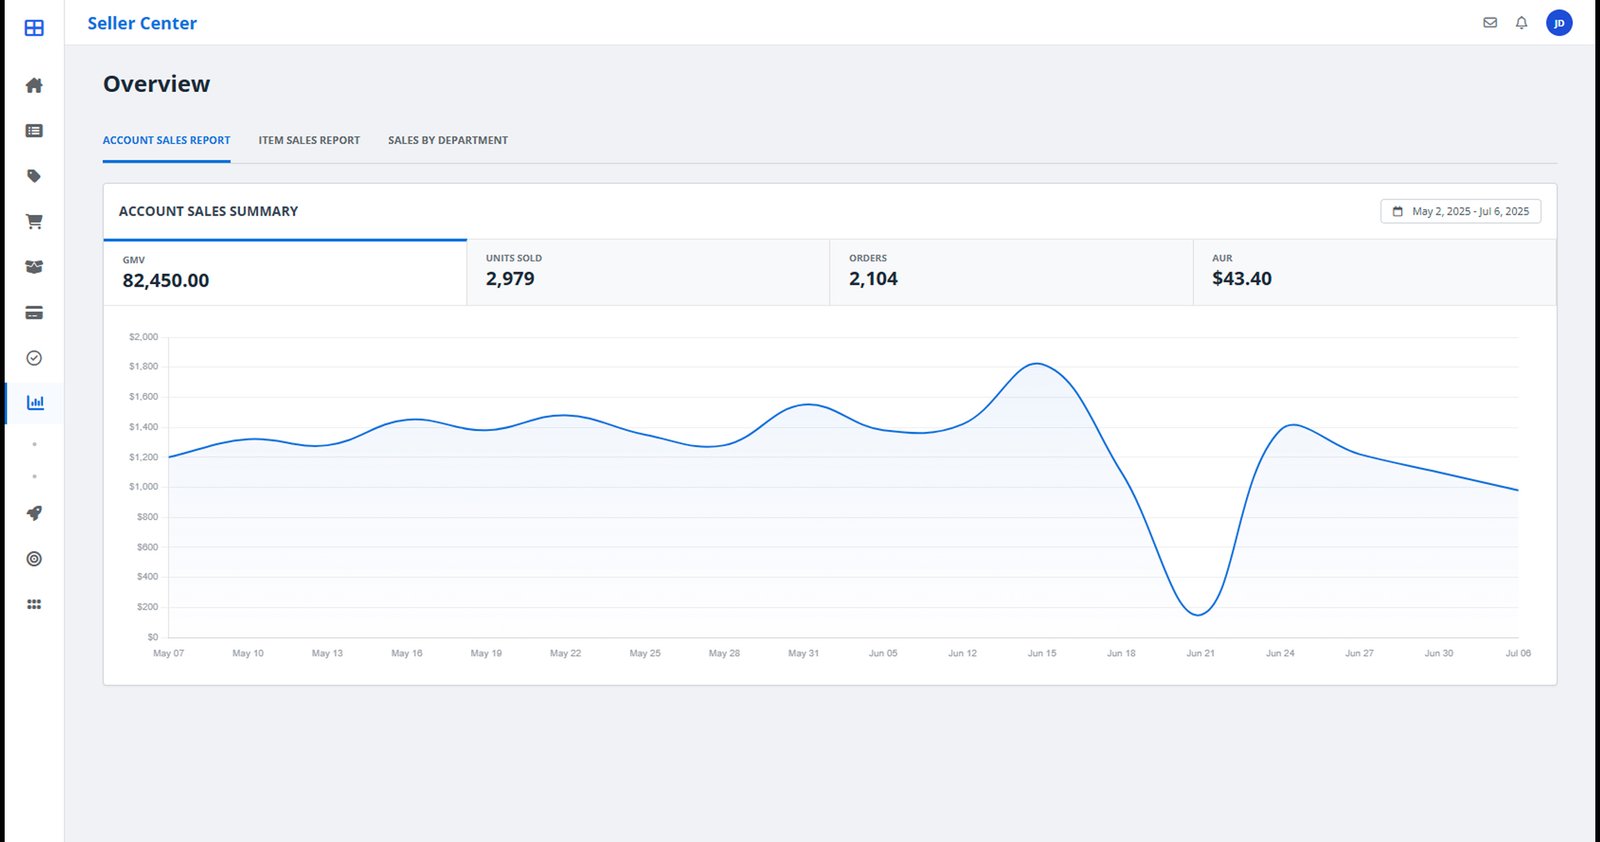
Task: Open the envelope messages icon
Action: (1490, 23)
